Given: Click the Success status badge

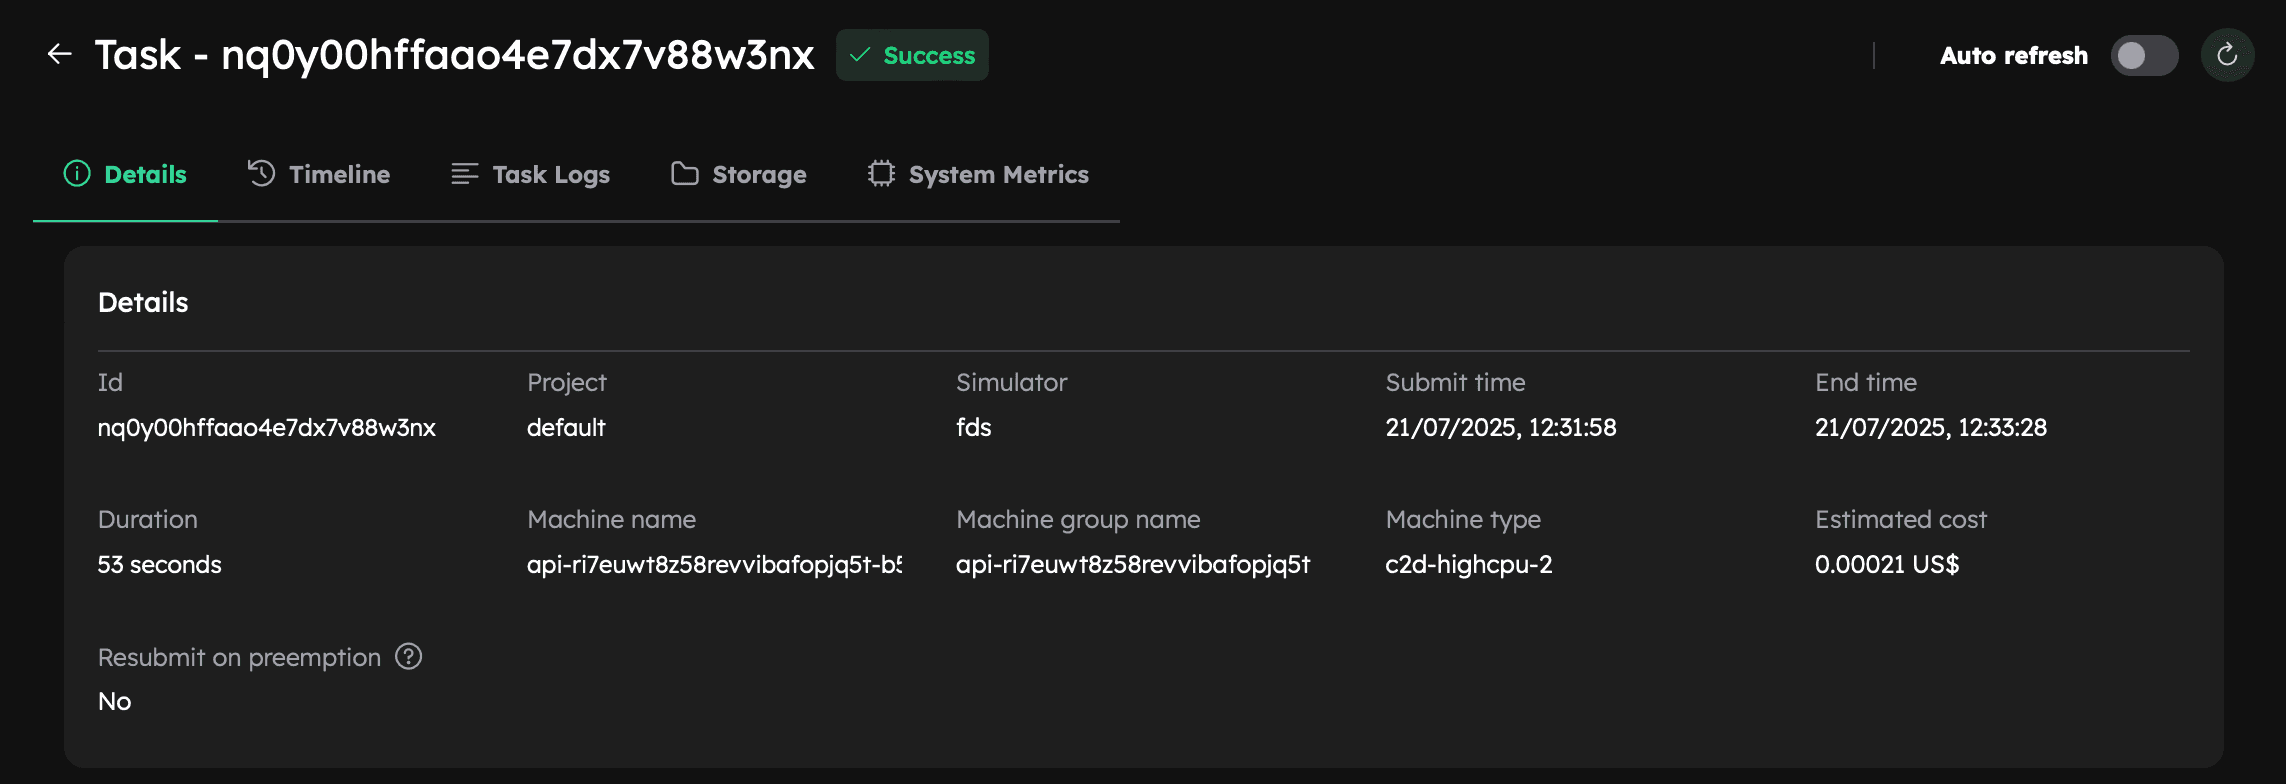Looking at the screenshot, I should coord(912,55).
